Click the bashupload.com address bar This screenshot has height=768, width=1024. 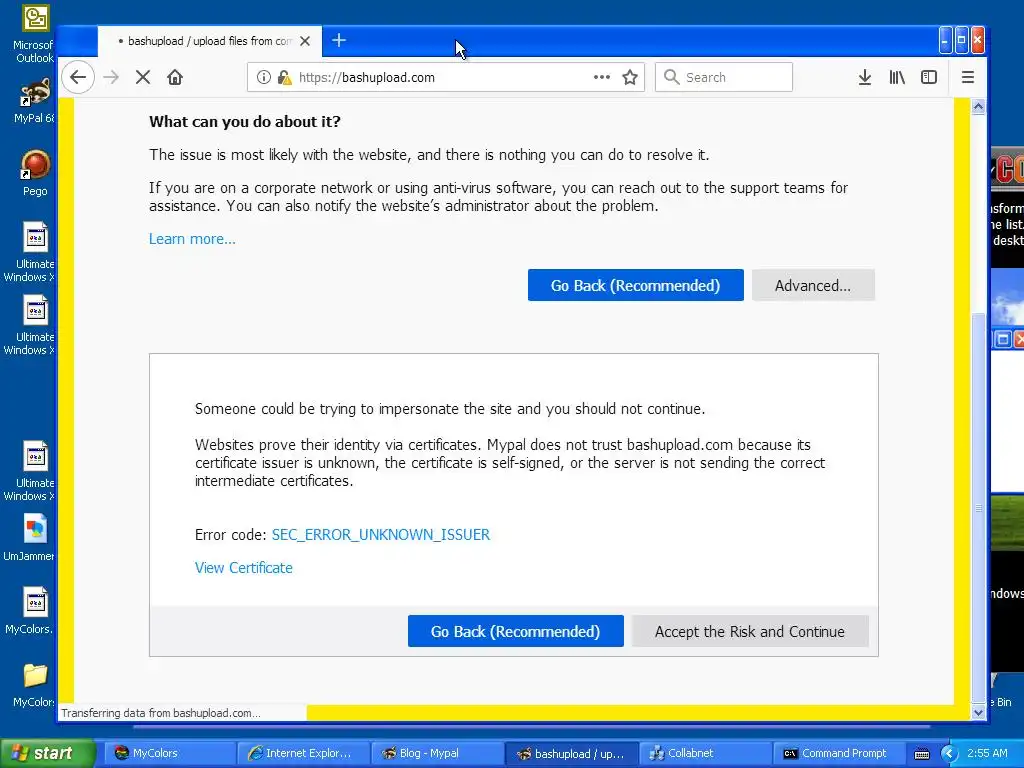(444, 77)
